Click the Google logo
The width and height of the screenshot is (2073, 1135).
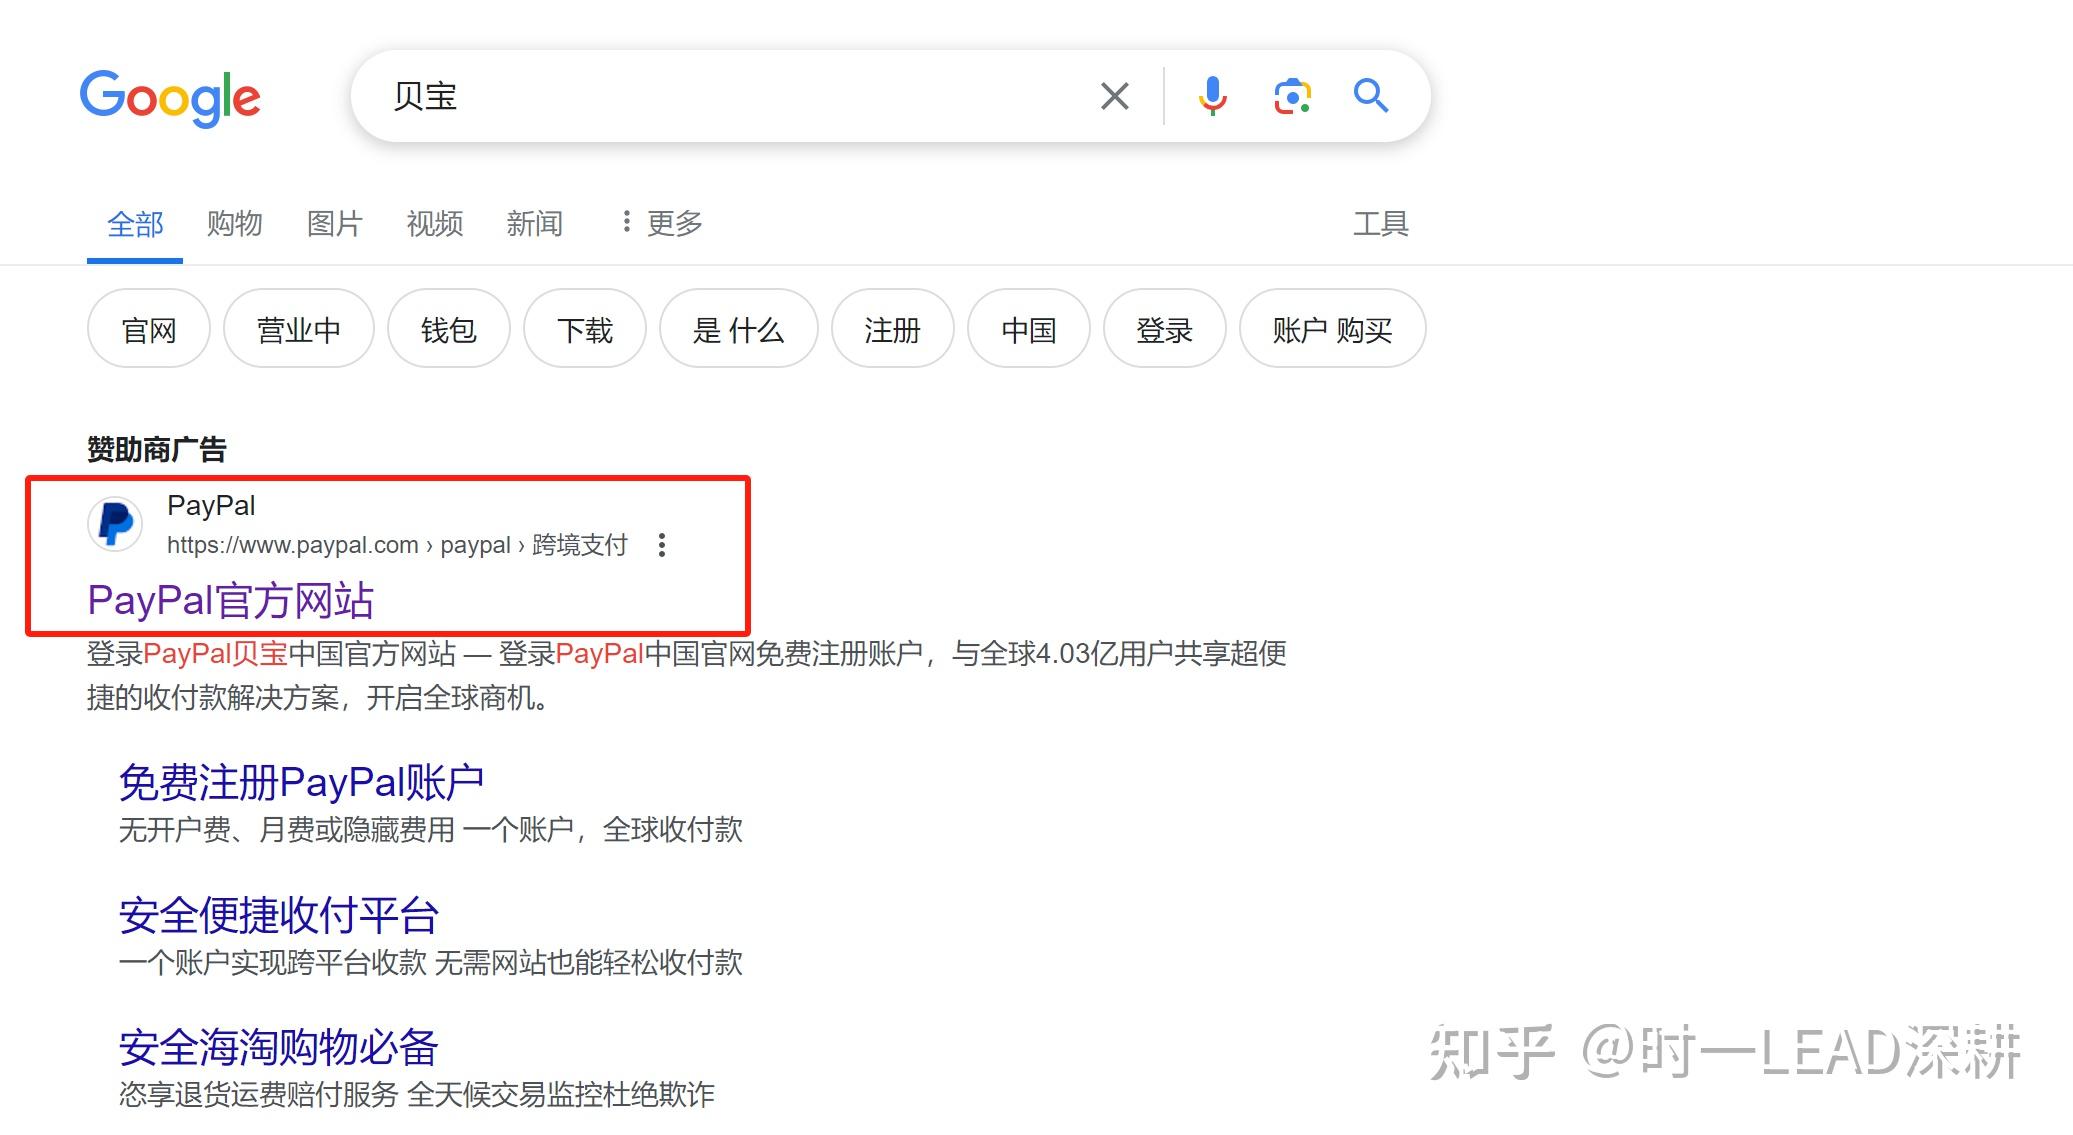tap(170, 98)
